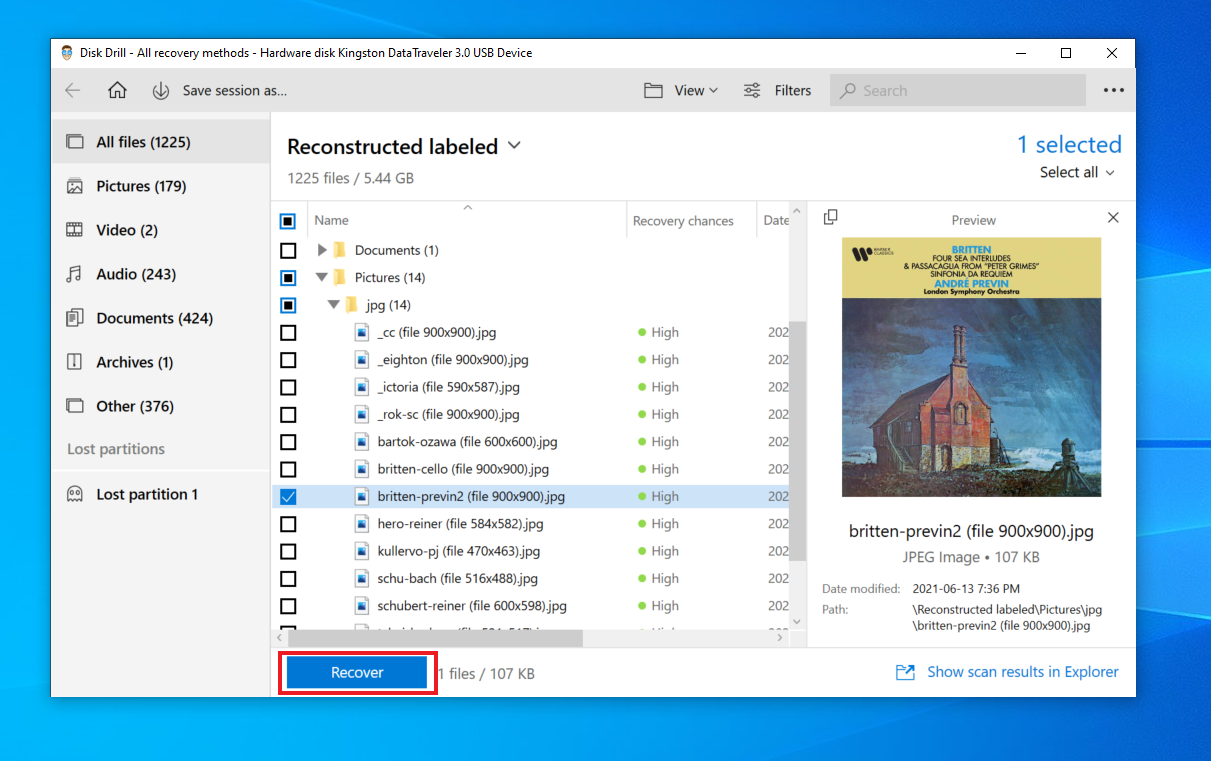
Task: Click the Documents icon in sidebar
Action: coord(75,318)
